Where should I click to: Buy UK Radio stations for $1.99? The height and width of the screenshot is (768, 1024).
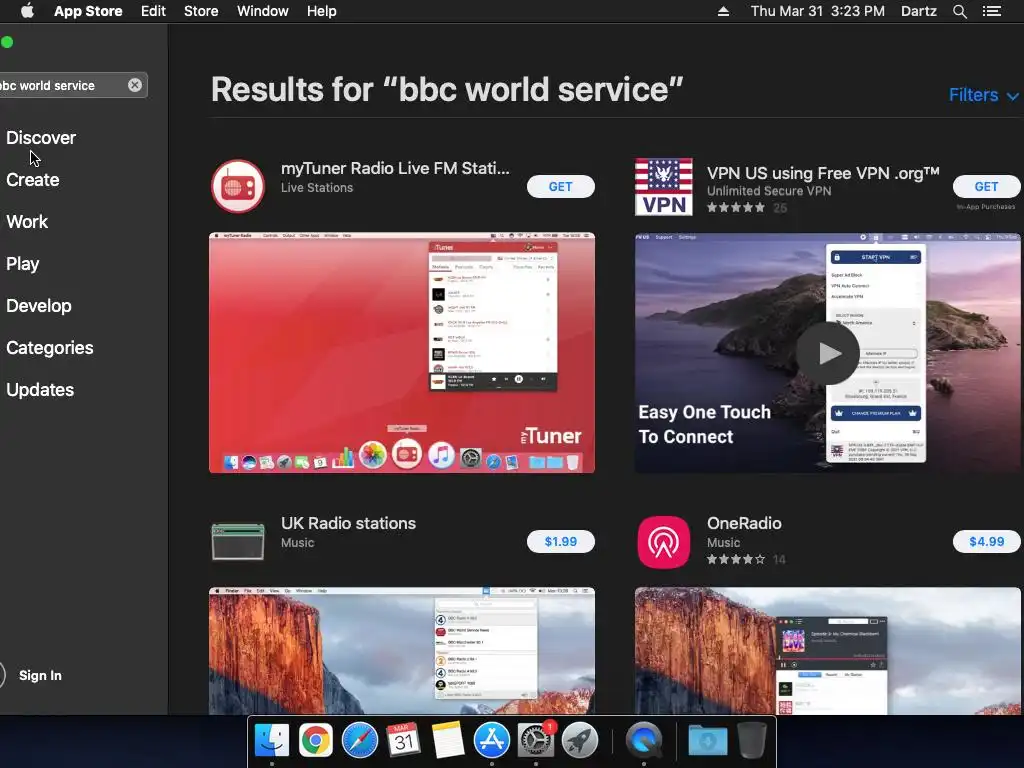tap(560, 541)
